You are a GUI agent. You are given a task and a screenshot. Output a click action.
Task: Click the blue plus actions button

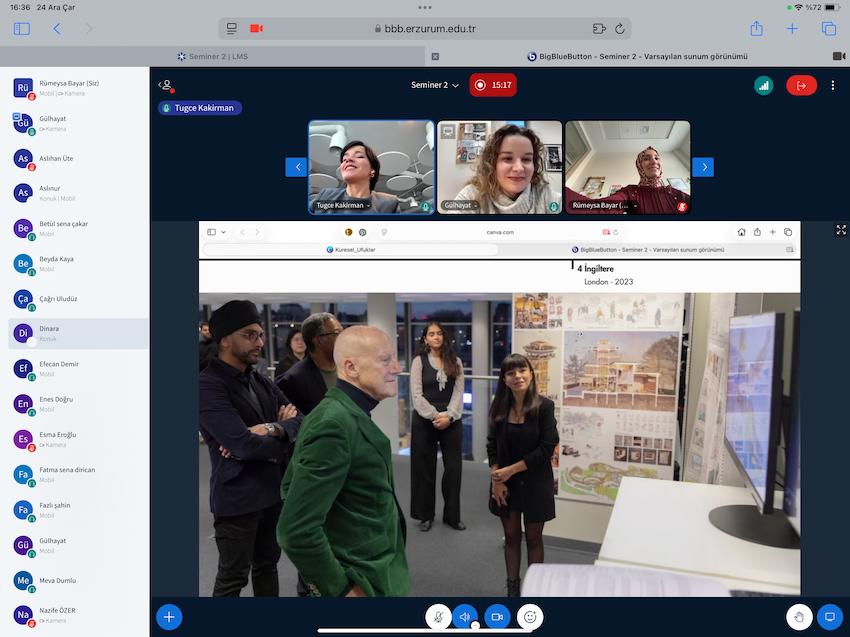[x=169, y=617]
